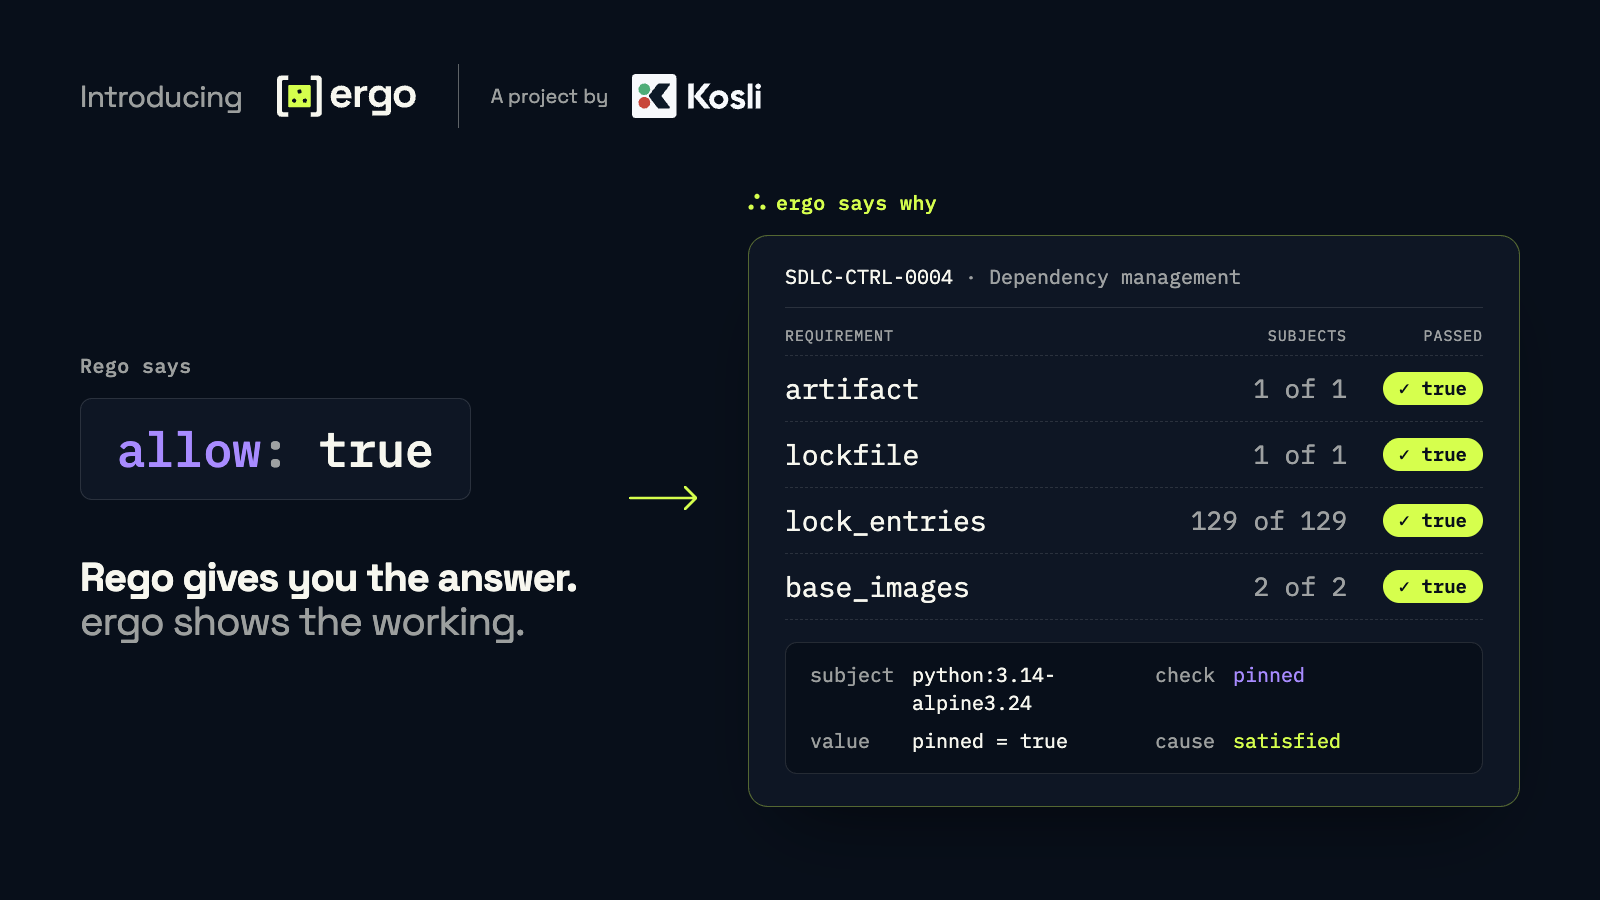Click the true badge in lockfile row

coord(1432,455)
